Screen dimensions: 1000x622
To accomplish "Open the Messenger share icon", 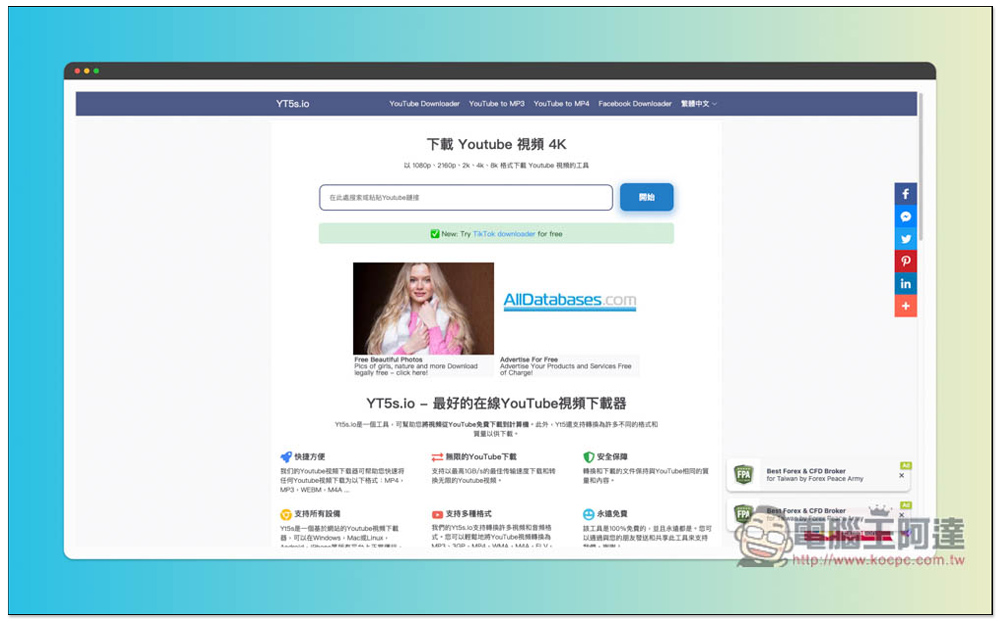I will (x=905, y=216).
